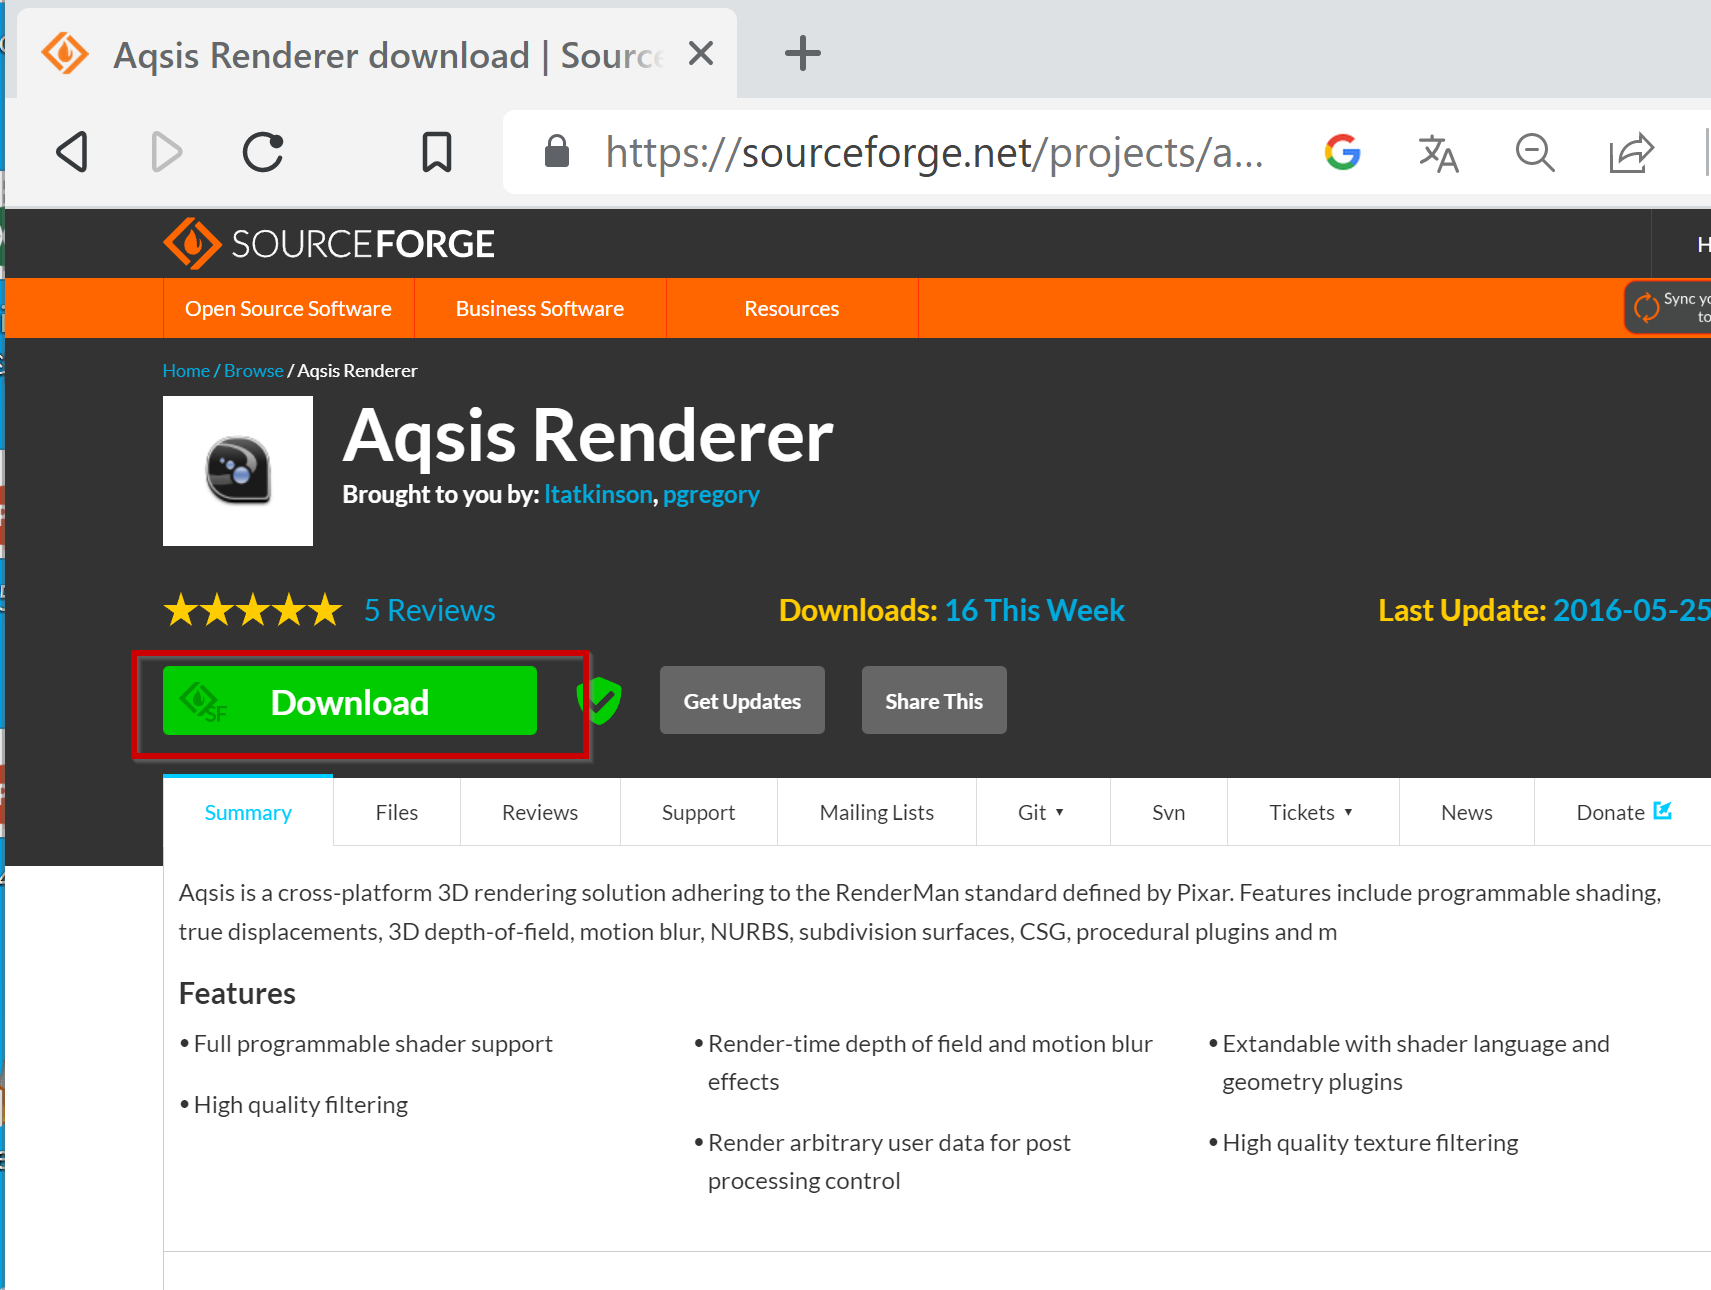
Task: Open the Business Software menu
Action: click(x=540, y=308)
